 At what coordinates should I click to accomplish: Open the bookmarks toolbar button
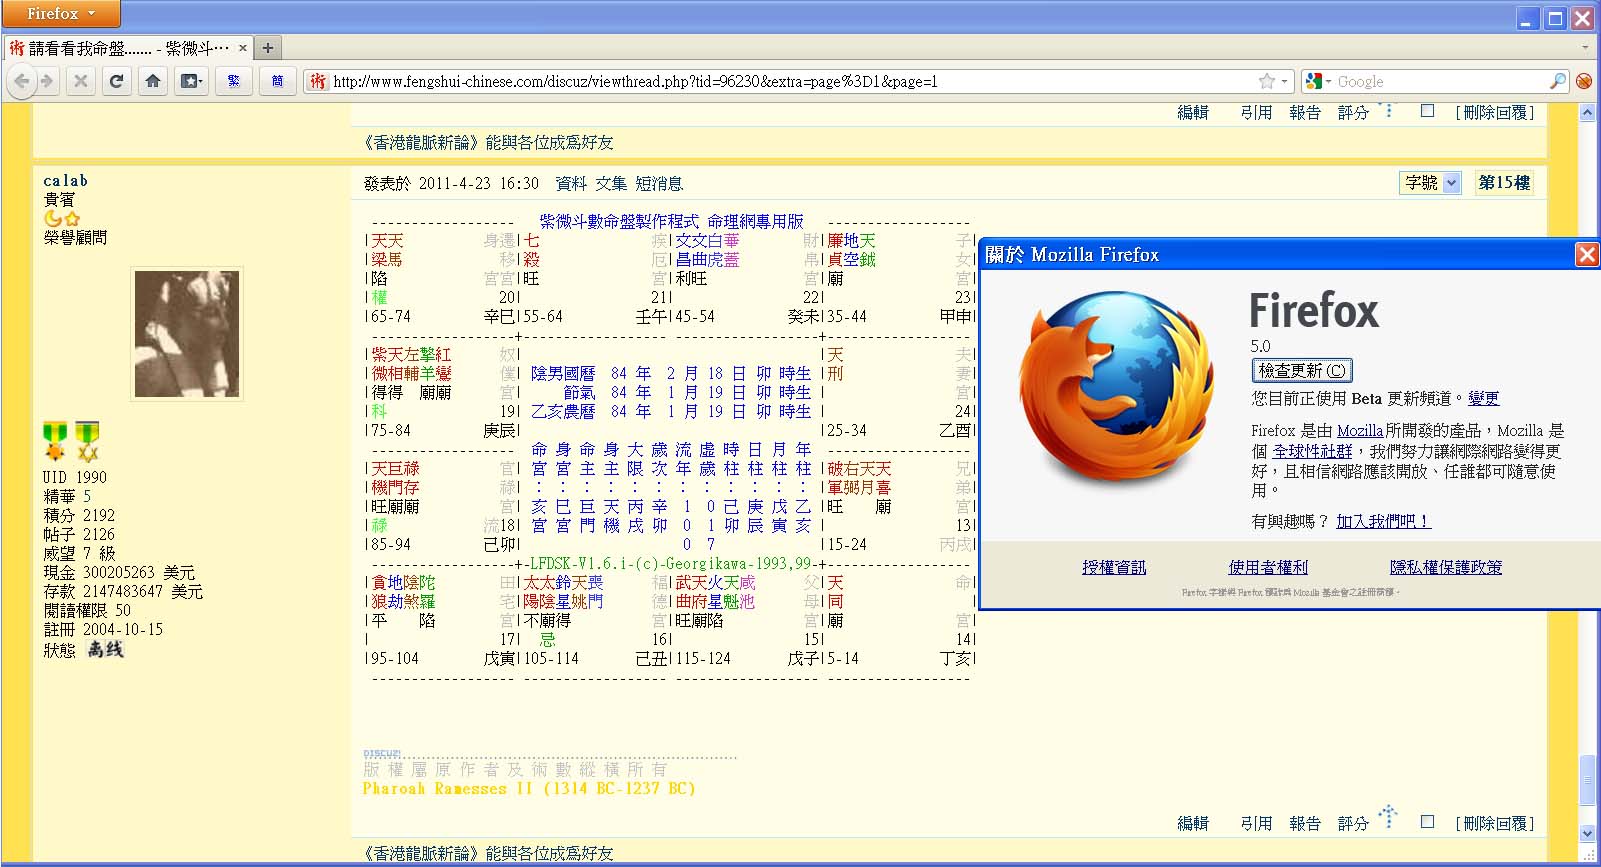(x=190, y=81)
